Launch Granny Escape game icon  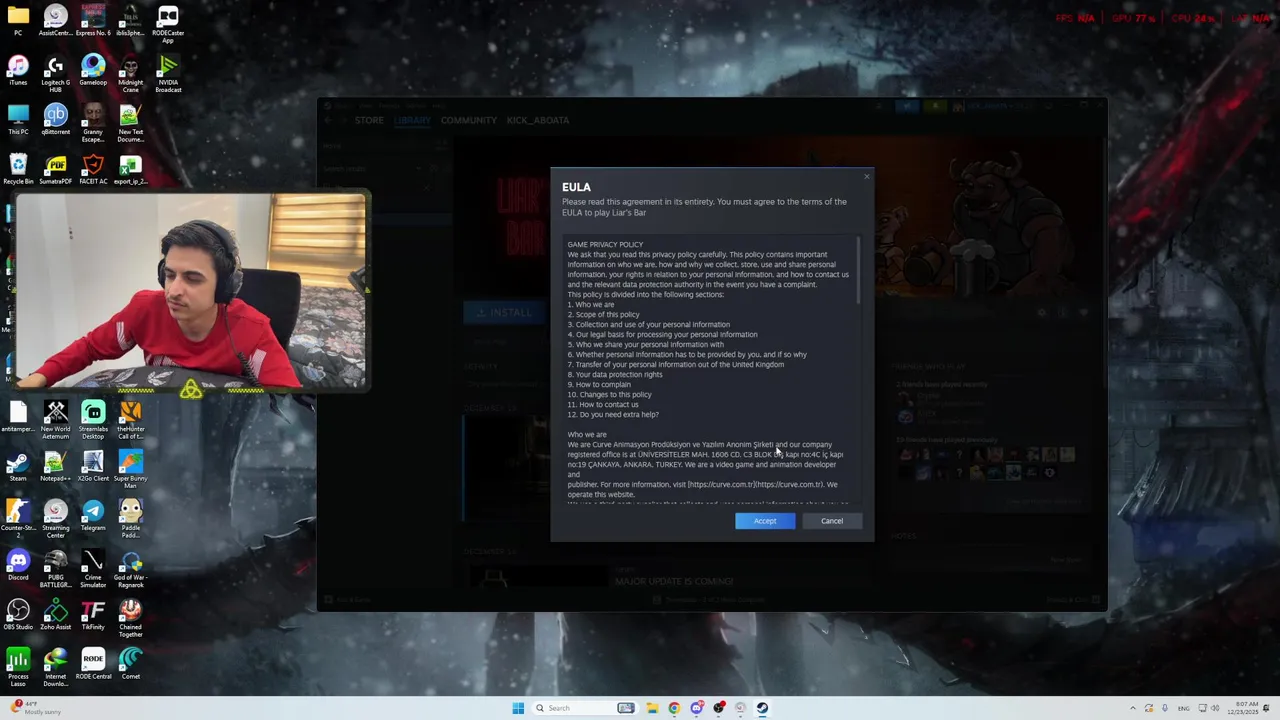(x=93, y=123)
